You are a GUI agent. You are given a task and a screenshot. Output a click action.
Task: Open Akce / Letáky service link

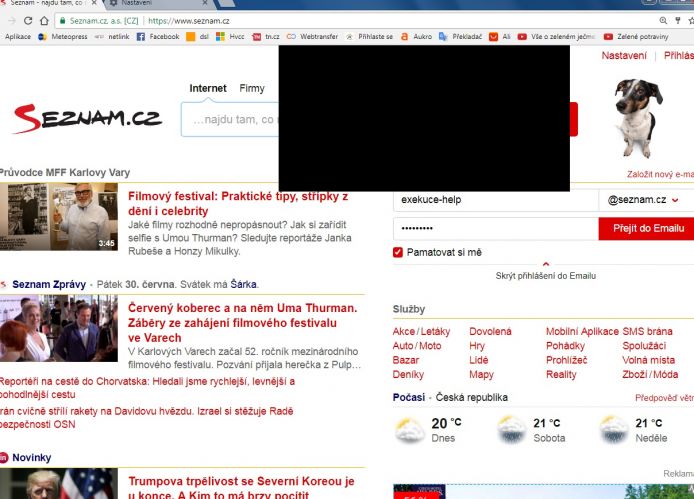[x=421, y=332]
